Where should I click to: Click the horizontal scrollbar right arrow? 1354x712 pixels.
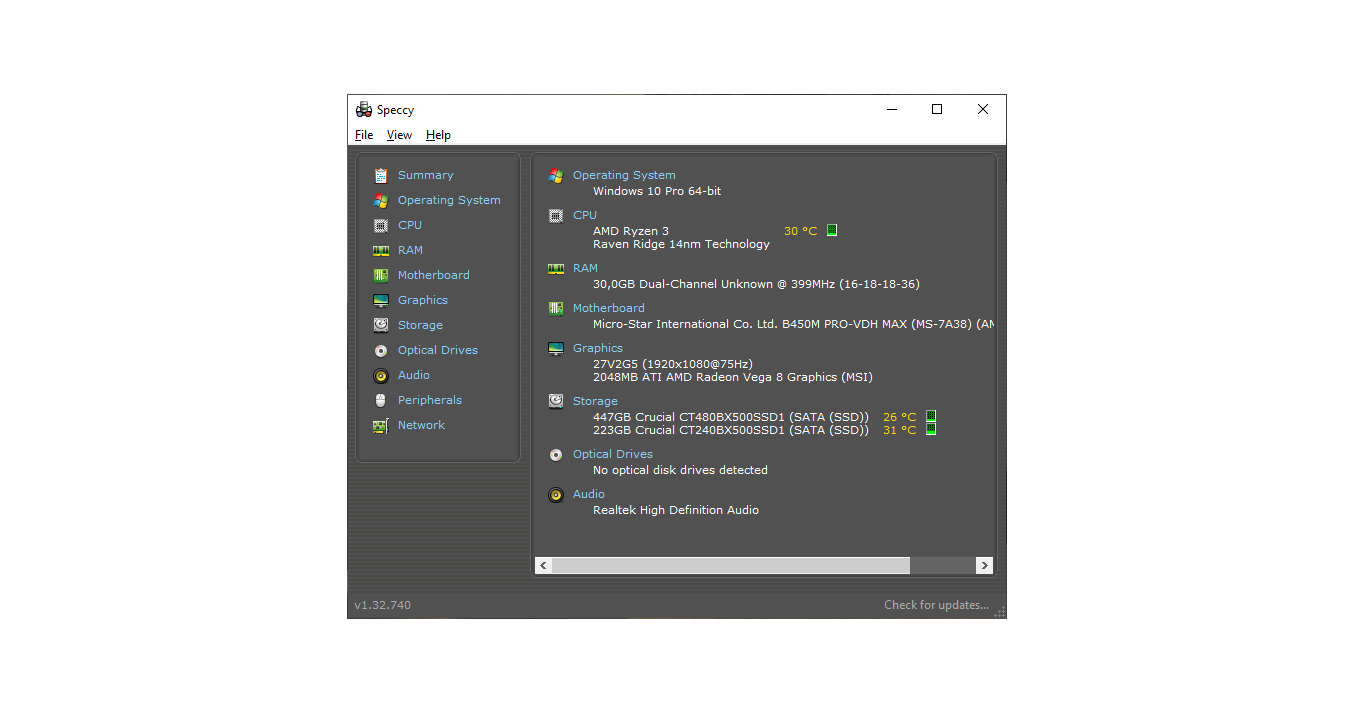984,566
